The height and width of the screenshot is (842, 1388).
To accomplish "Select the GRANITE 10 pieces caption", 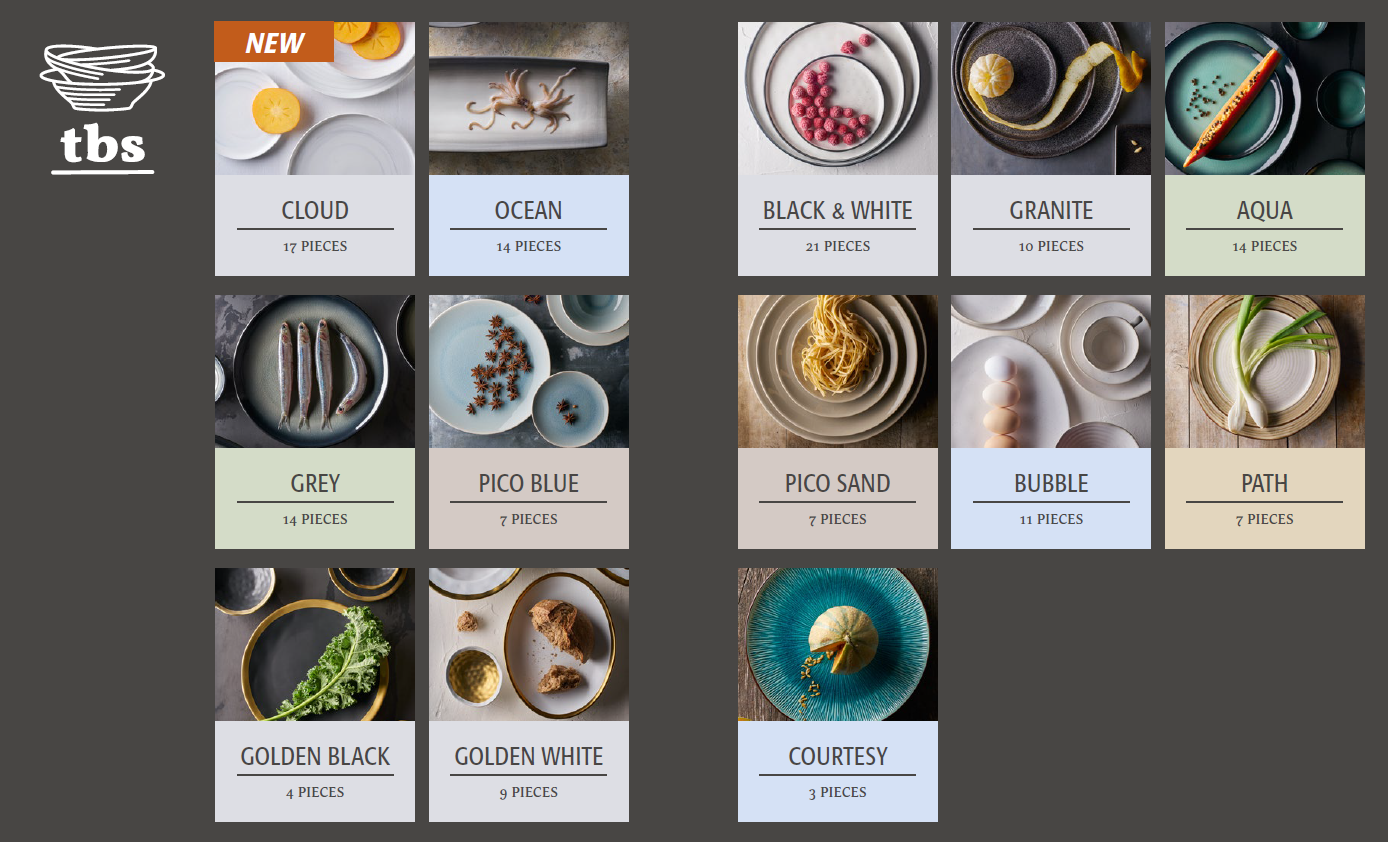I will [x=1051, y=246].
